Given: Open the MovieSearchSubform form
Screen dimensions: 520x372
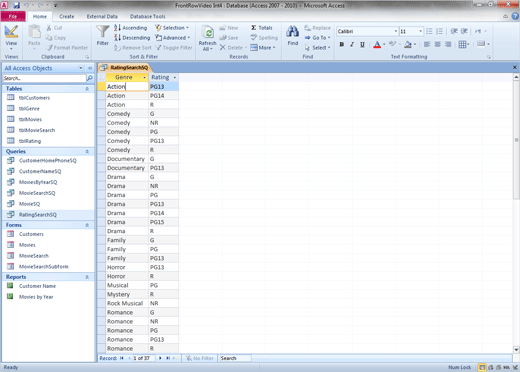Looking at the screenshot, I should click(x=43, y=267).
